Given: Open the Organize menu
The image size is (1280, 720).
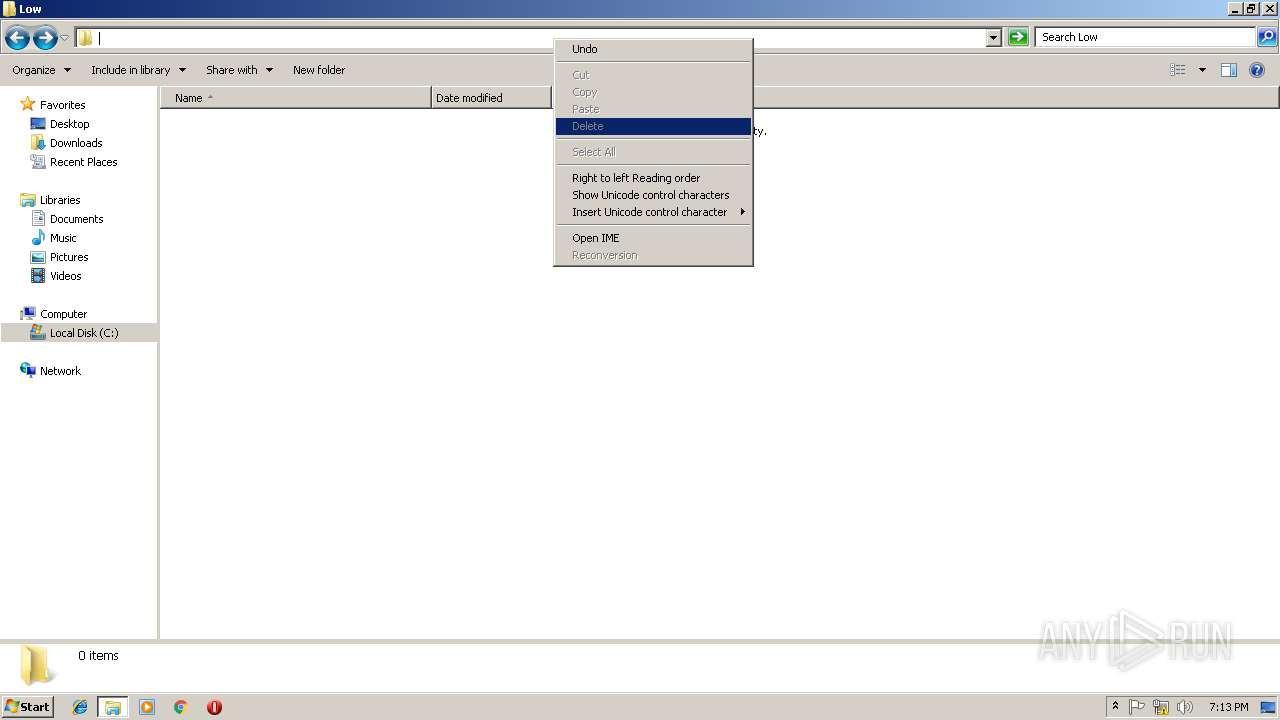Looking at the screenshot, I should click(41, 70).
